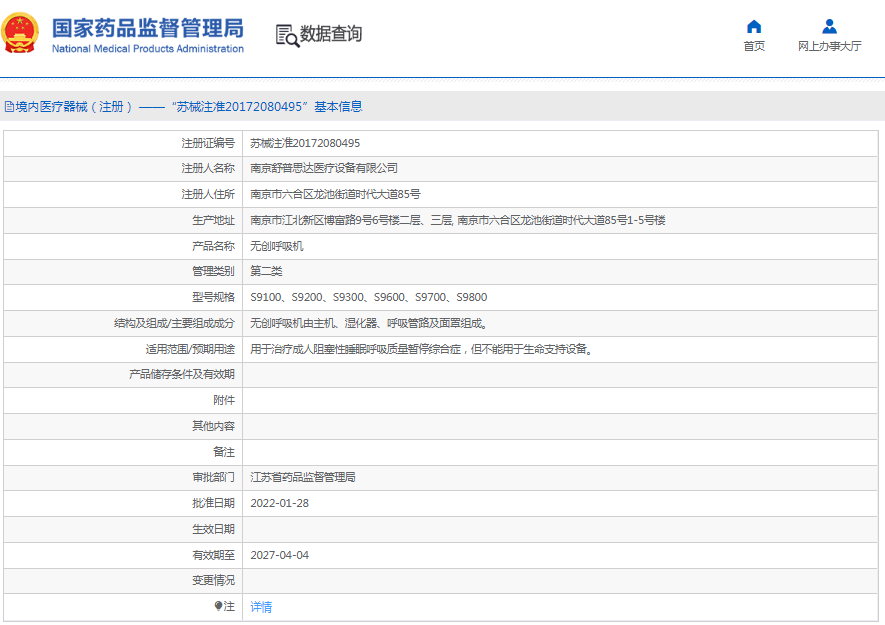This screenshot has width=885, height=625.
Task: Select 南京舒普思达医疗设备有限公司 cell
Action: [324, 168]
